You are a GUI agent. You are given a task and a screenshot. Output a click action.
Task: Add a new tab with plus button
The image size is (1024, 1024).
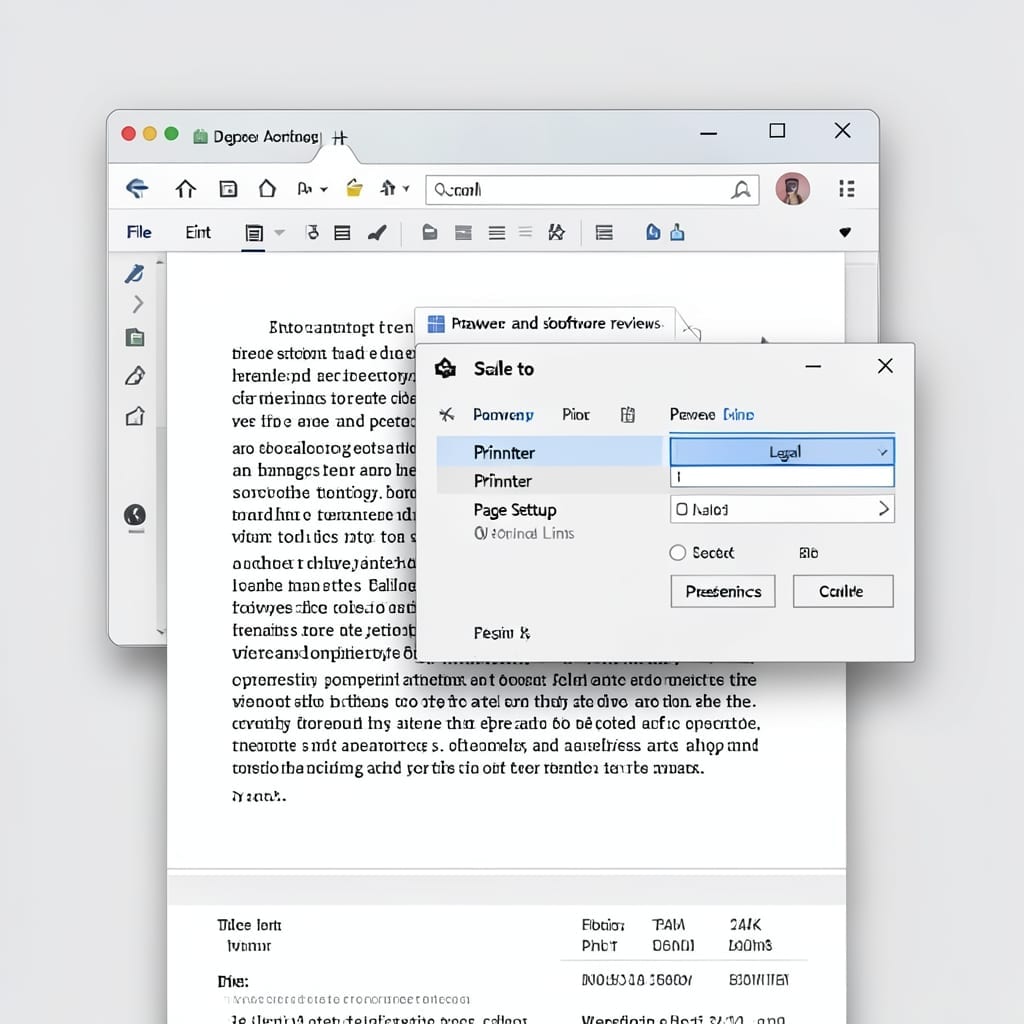click(340, 138)
